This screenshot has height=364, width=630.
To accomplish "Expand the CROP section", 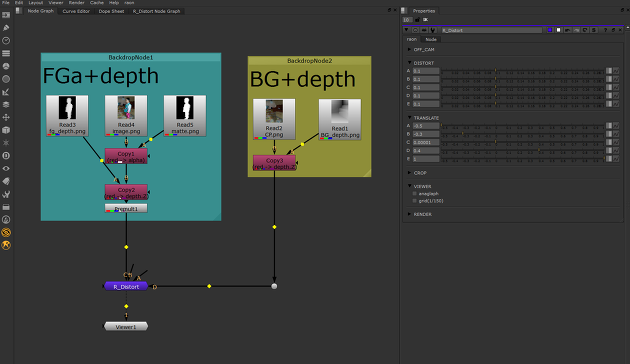I will pos(409,173).
